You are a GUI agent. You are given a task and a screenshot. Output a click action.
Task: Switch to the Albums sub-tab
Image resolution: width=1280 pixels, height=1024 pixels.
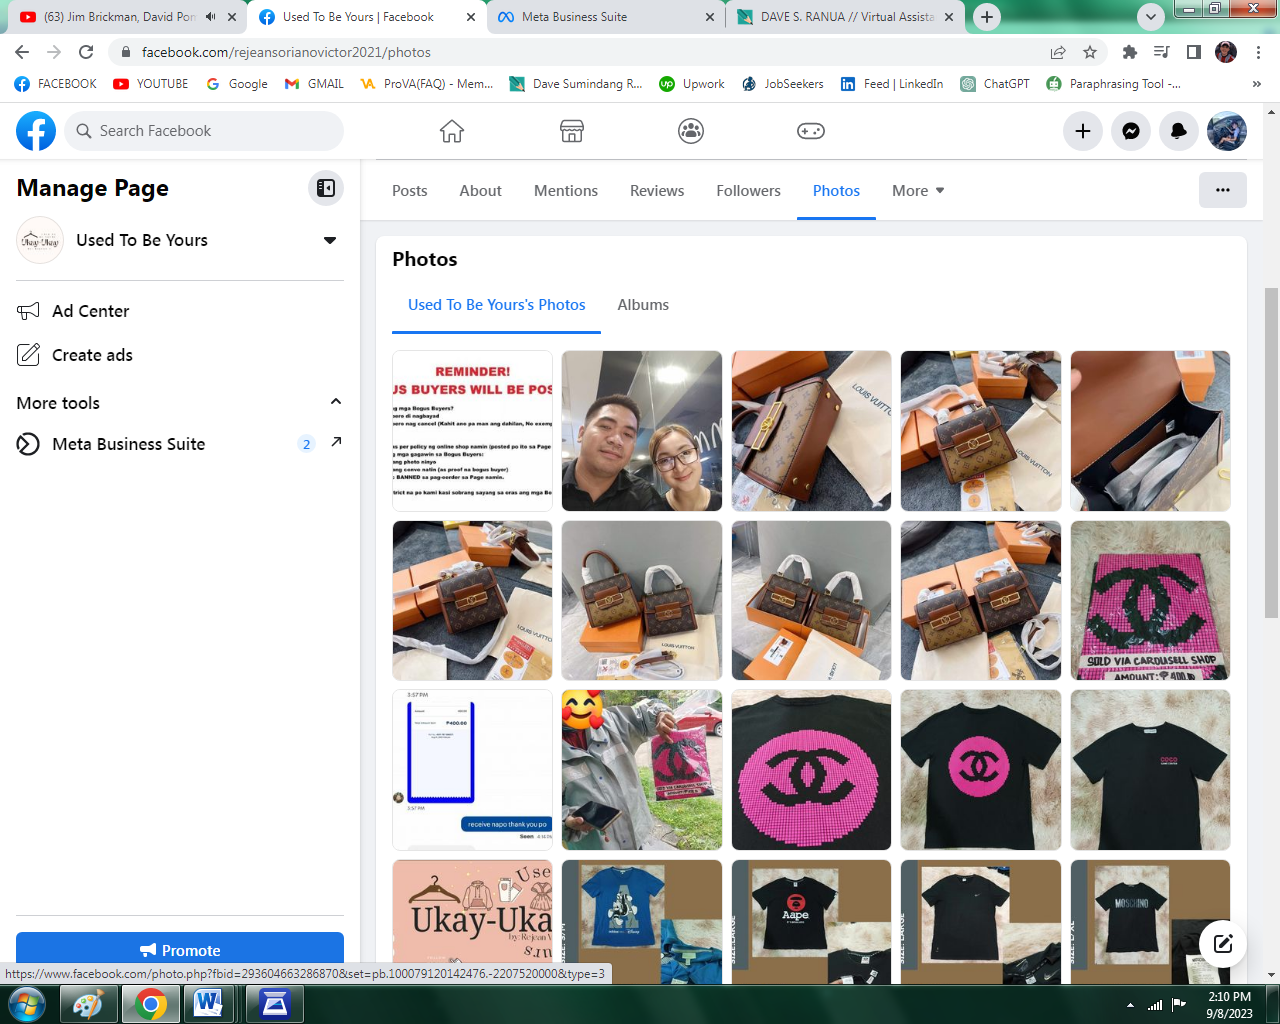[643, 305]
